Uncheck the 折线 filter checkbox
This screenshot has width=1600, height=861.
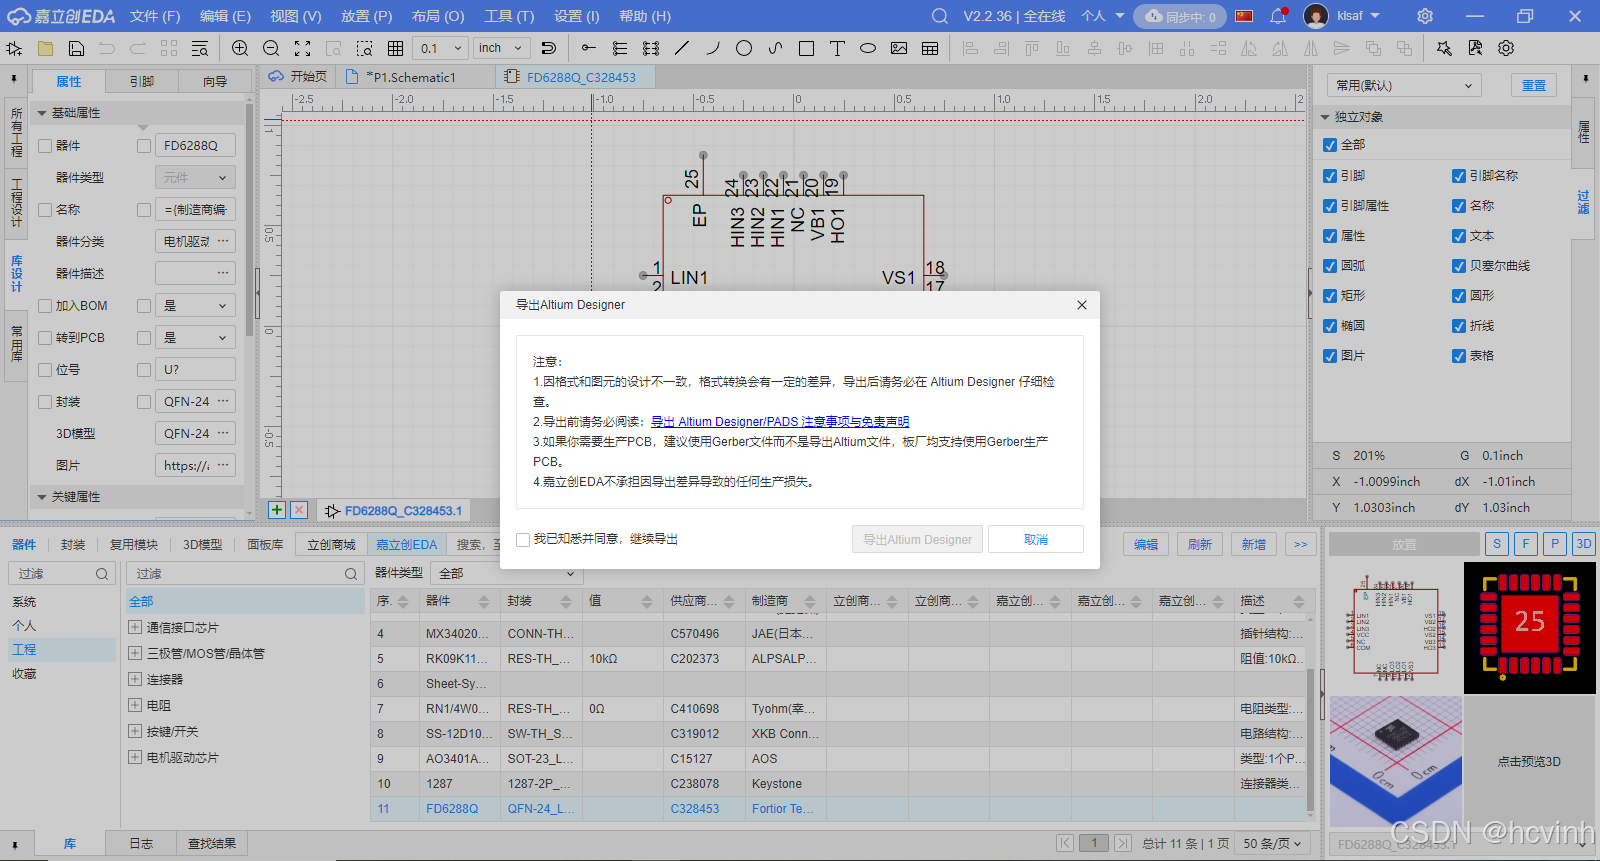point(1459,326)
